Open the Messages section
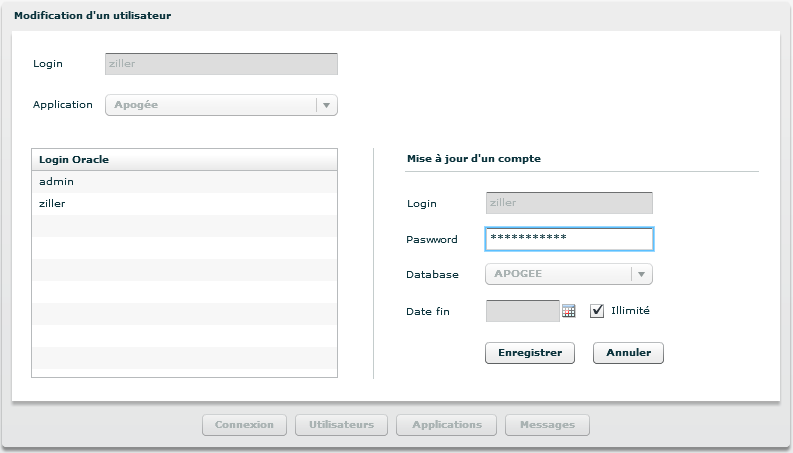The image size is (793, 453). [547, 425]
